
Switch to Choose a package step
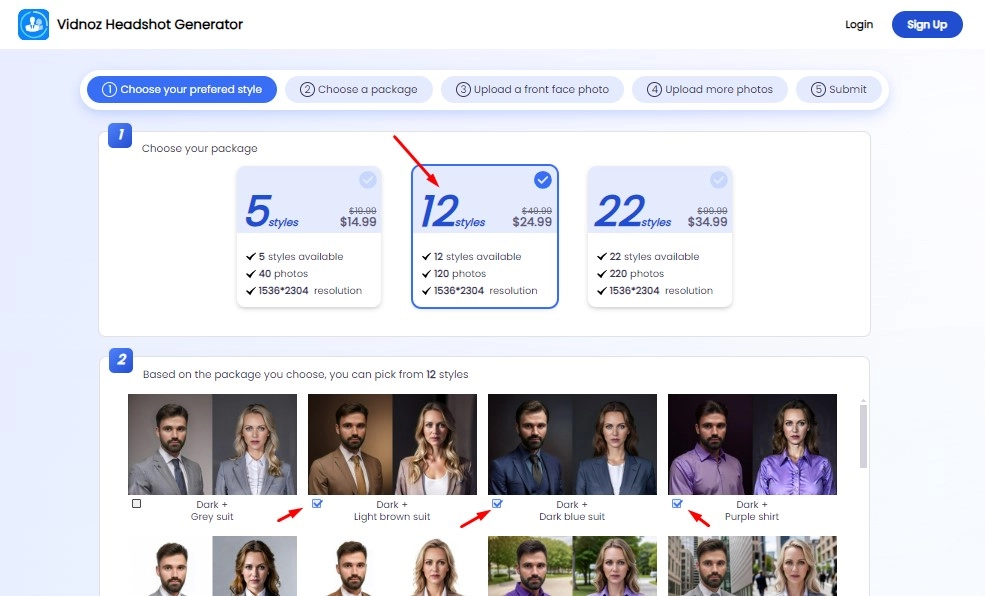point(358,89)
